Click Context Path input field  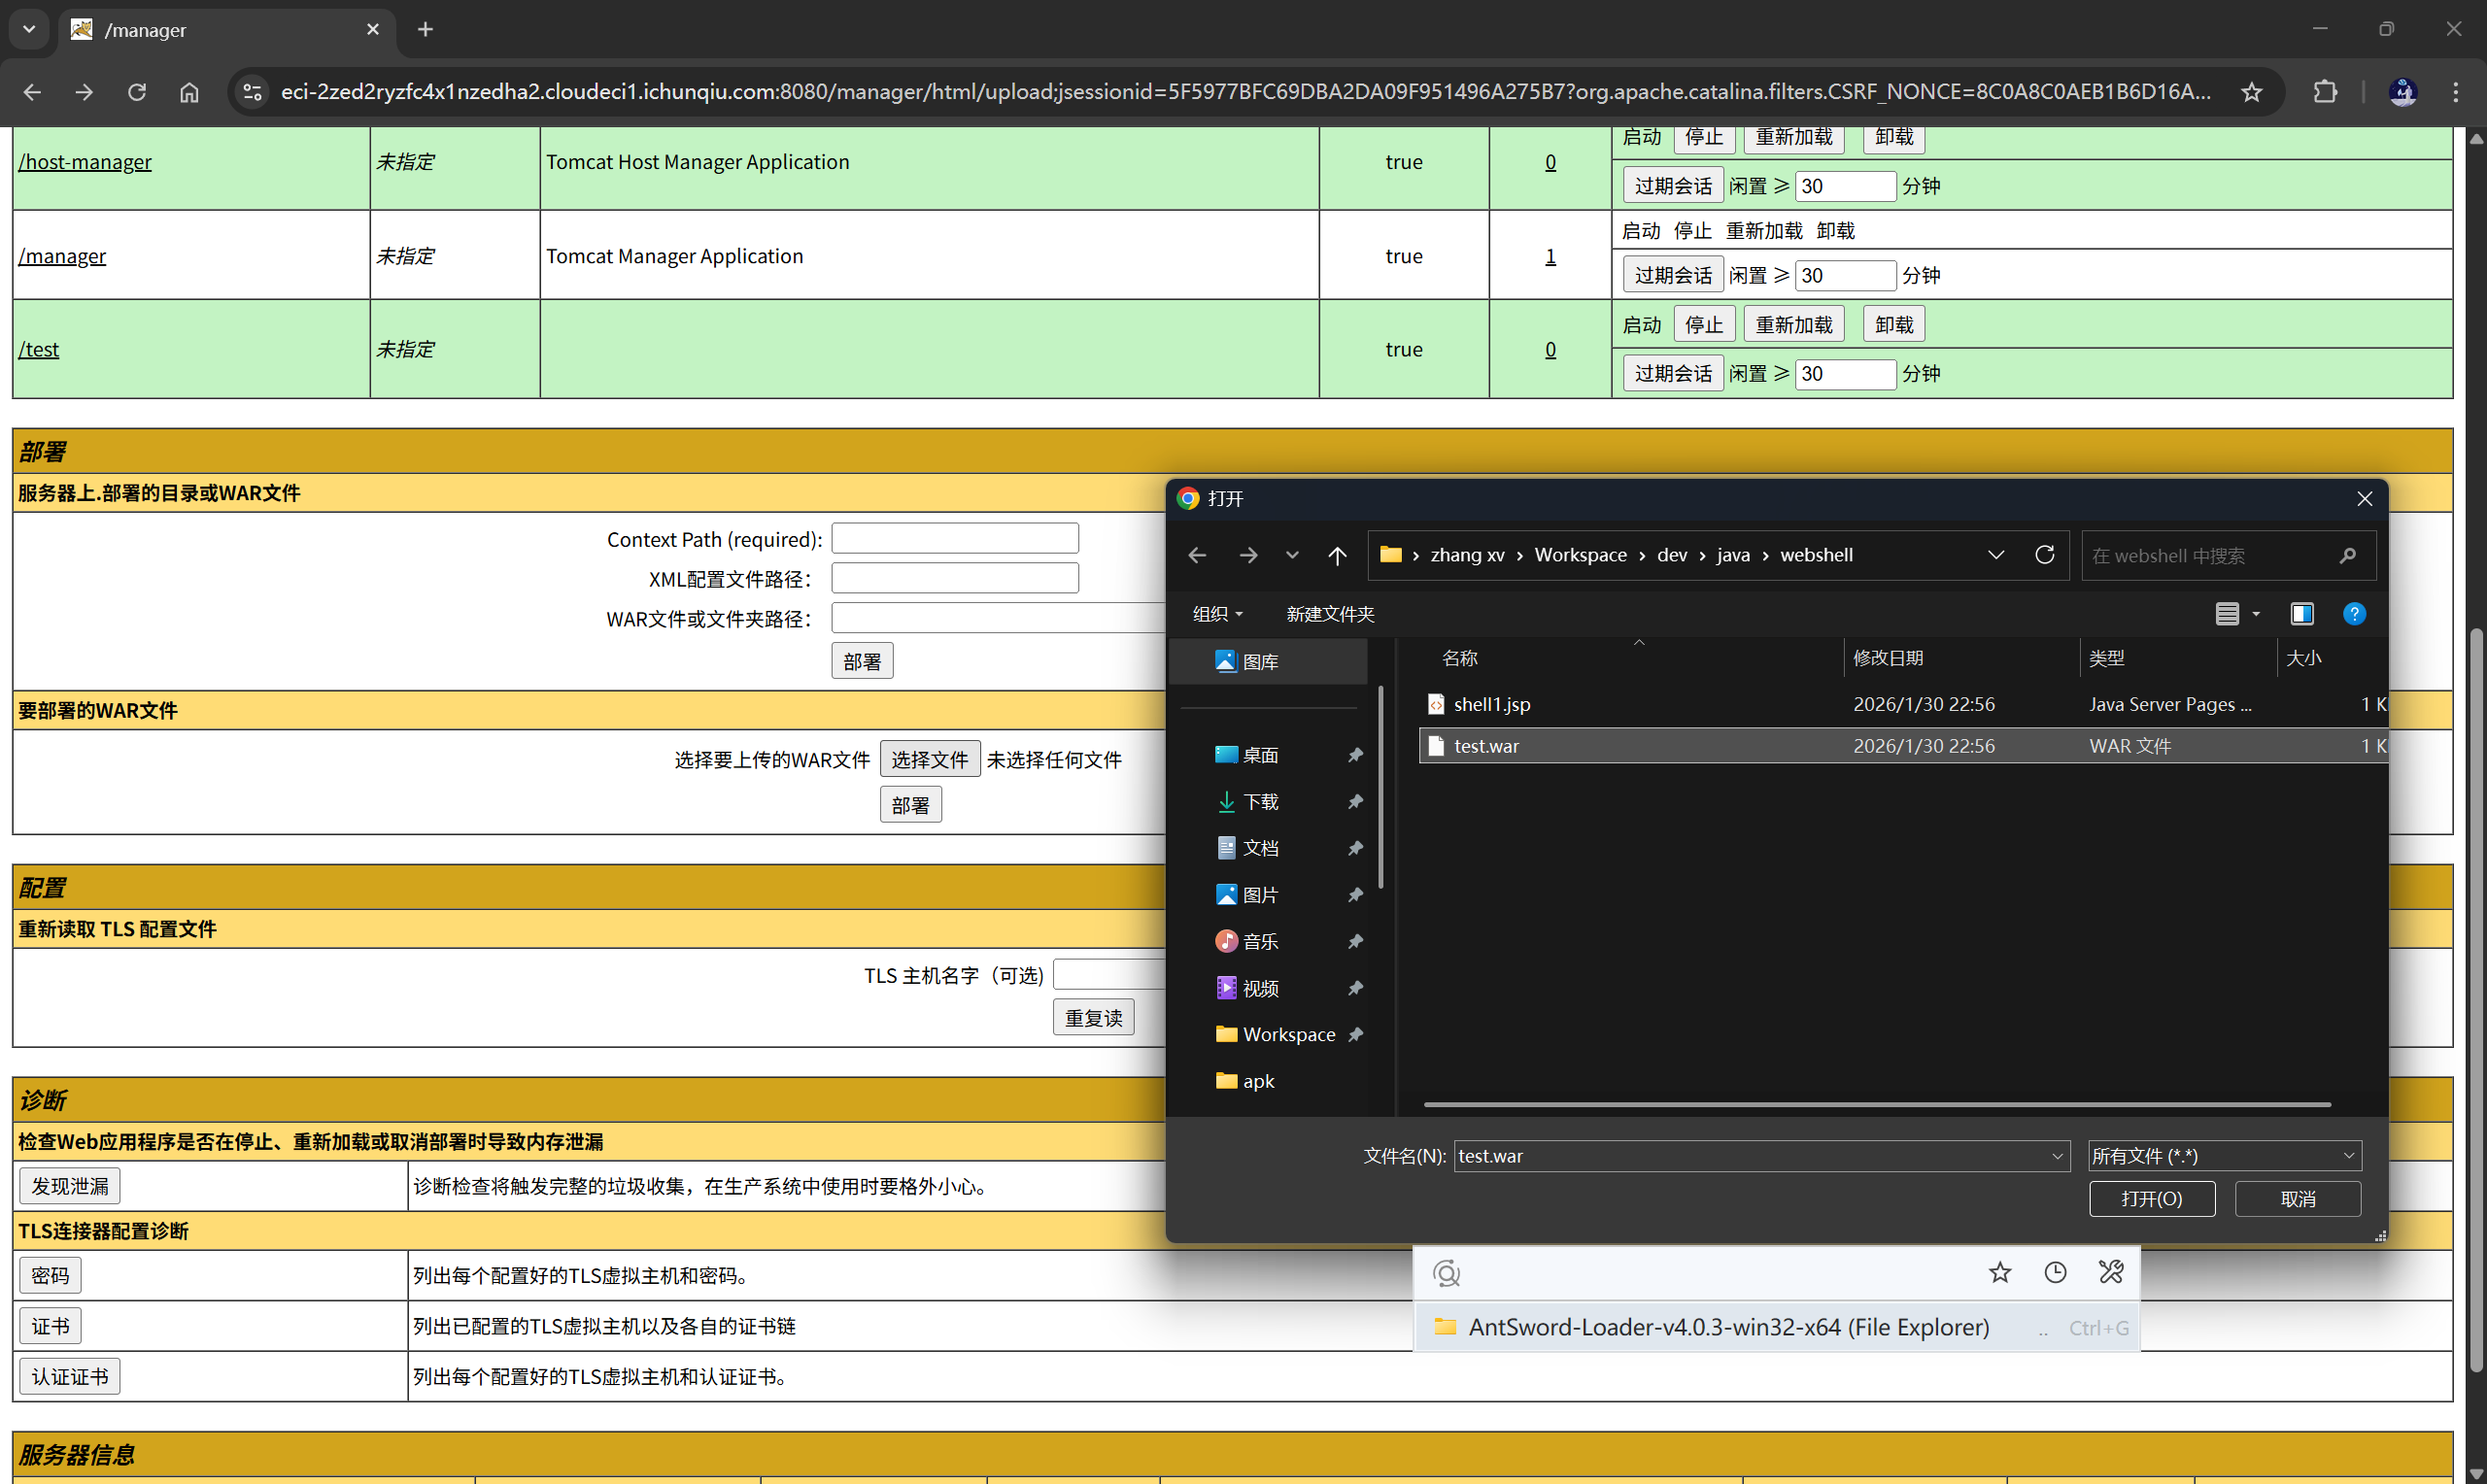(955, 538)
